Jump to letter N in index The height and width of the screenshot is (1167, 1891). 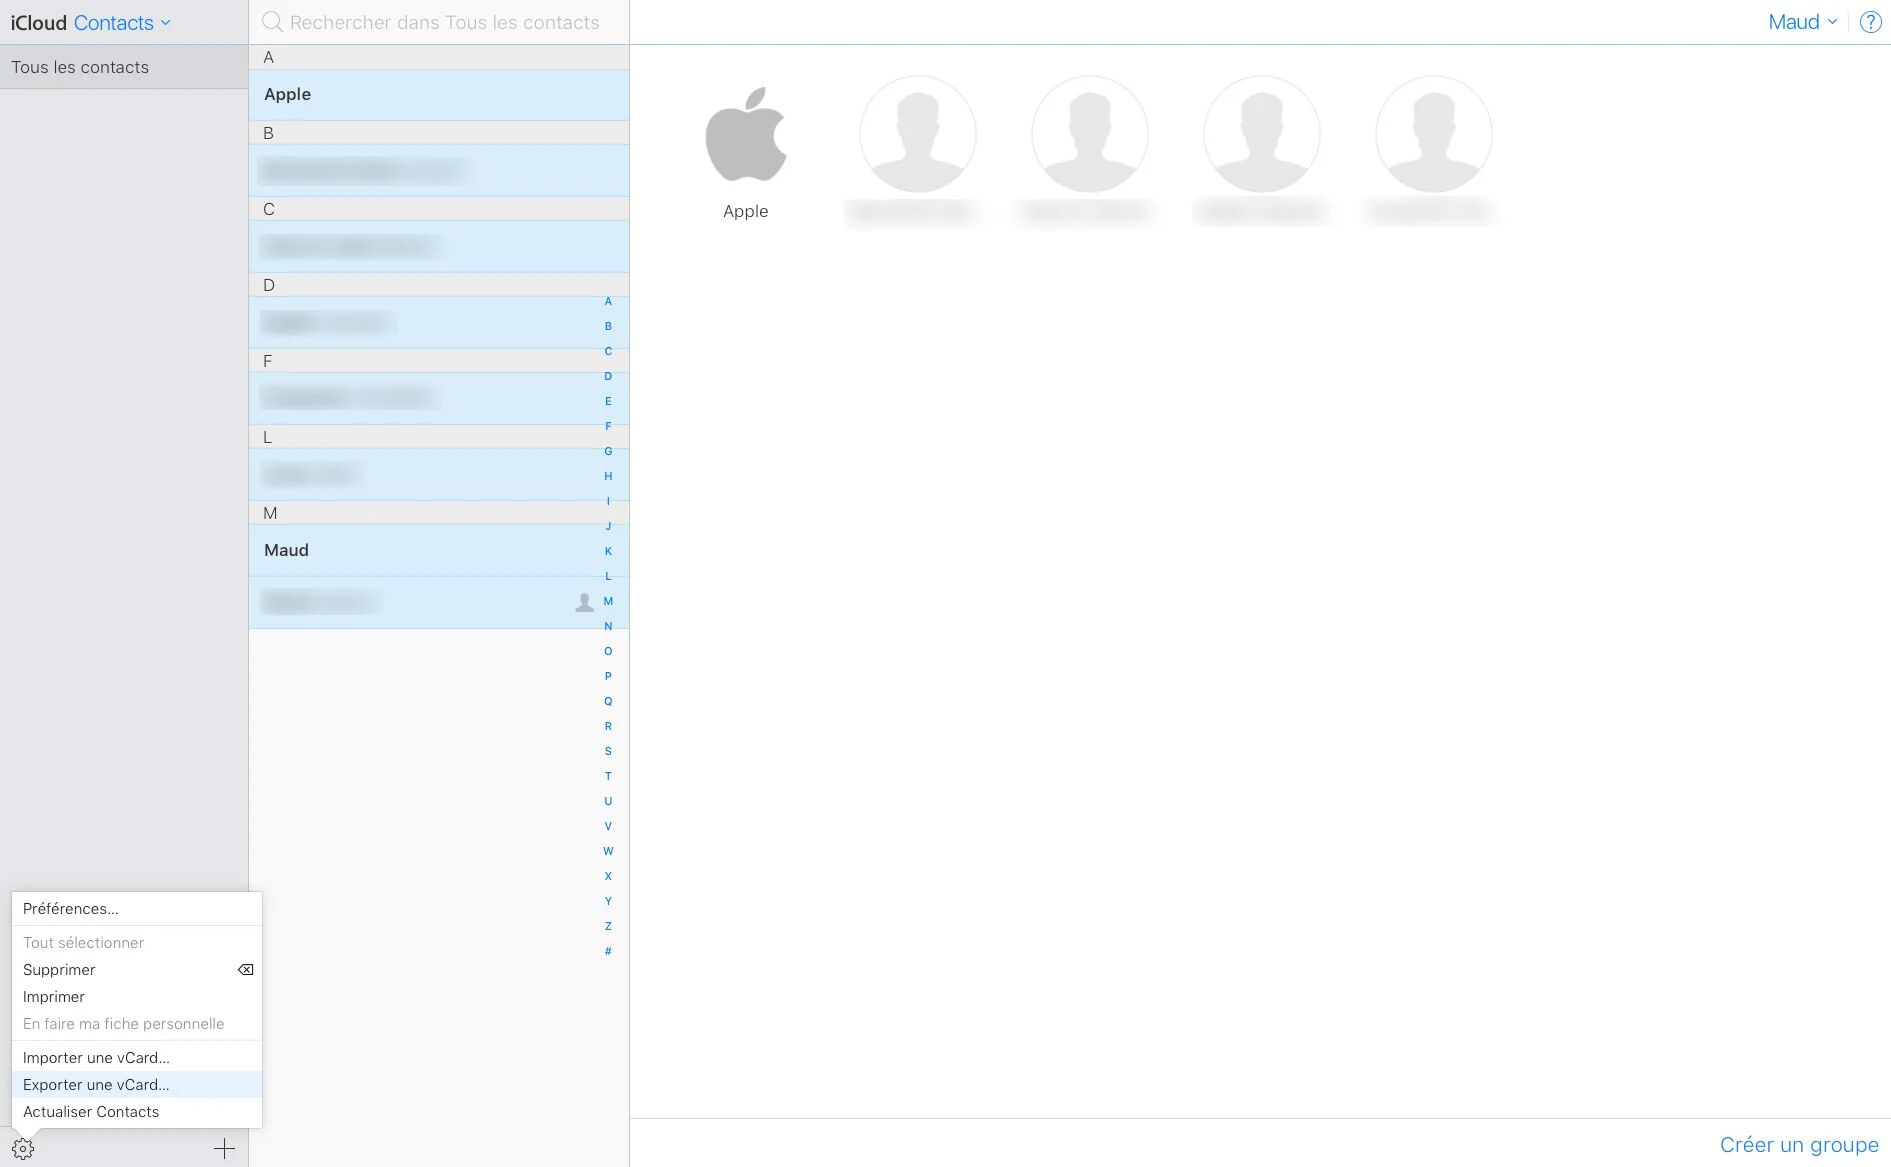coord(608,626)
